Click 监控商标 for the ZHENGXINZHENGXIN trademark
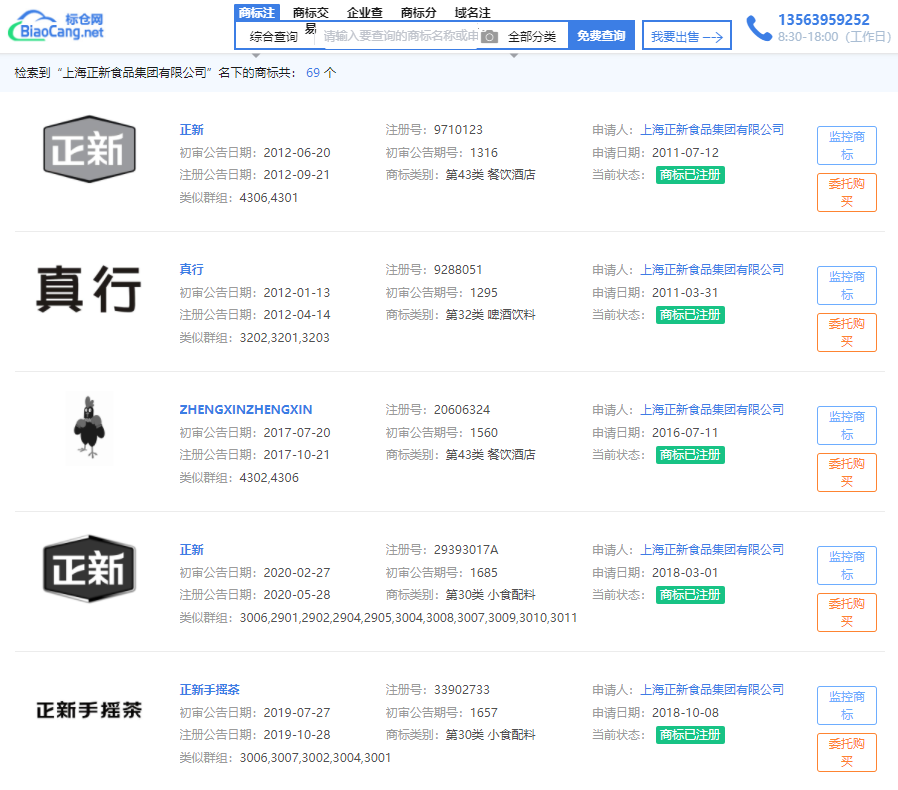Screen dimensions: 898x790 point(846,425)
